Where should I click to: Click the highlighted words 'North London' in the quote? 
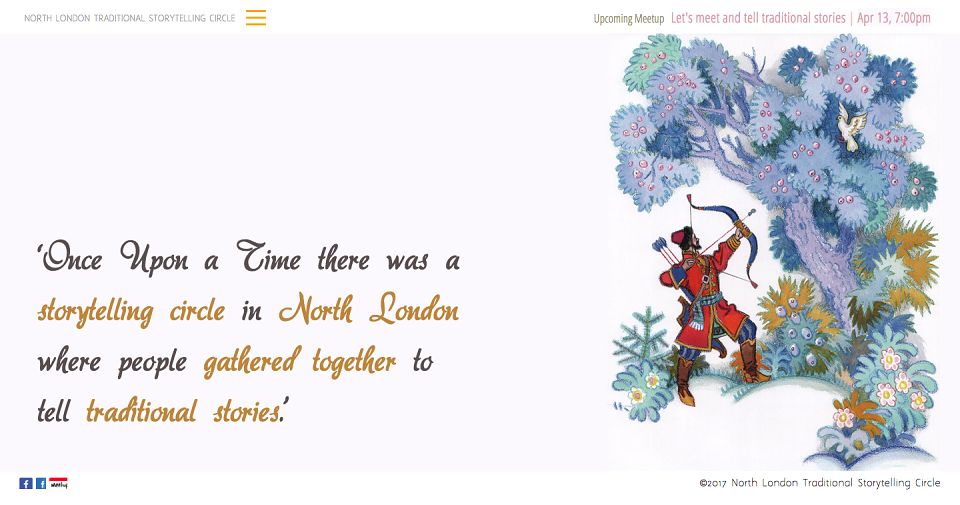(x=369, y=308)
